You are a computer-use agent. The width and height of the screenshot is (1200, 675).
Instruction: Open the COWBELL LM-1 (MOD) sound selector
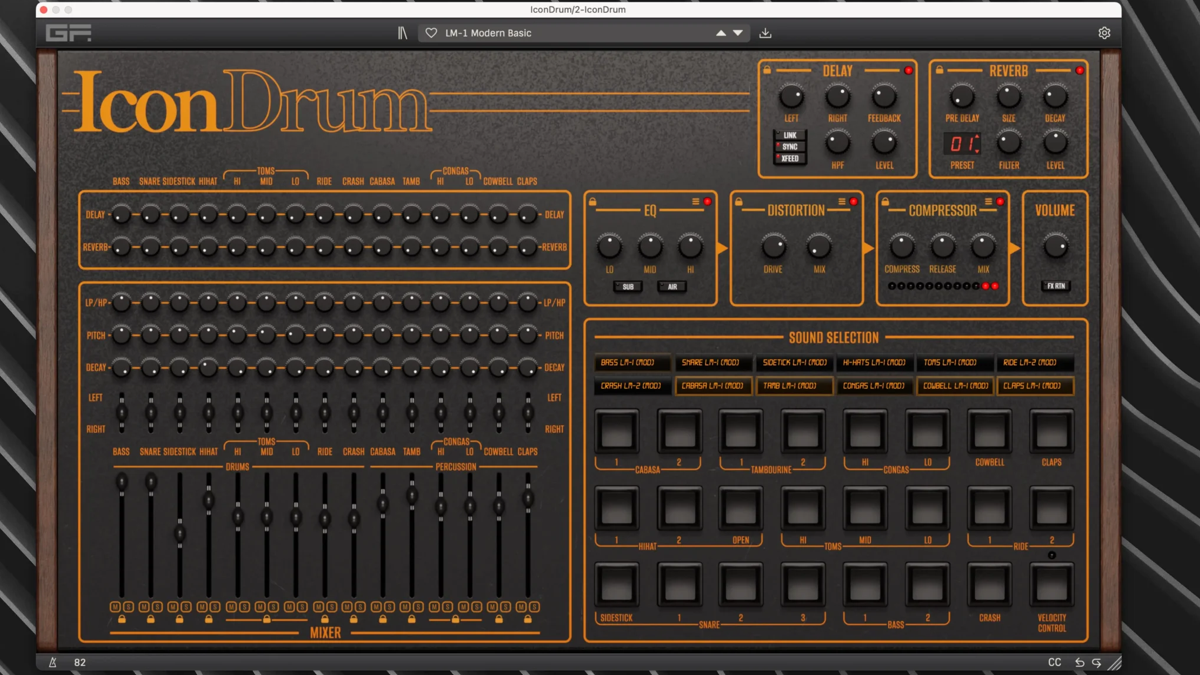(x=954, y=386)
